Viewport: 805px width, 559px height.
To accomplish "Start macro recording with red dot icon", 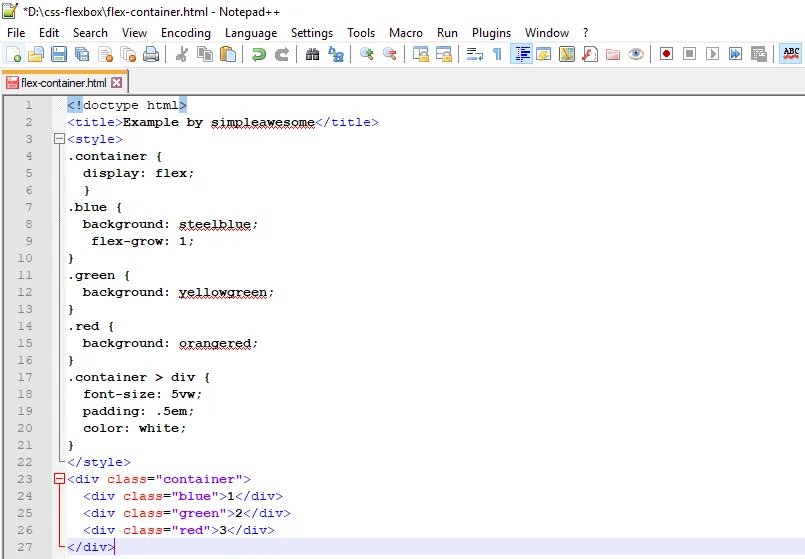I will [666, 54].
